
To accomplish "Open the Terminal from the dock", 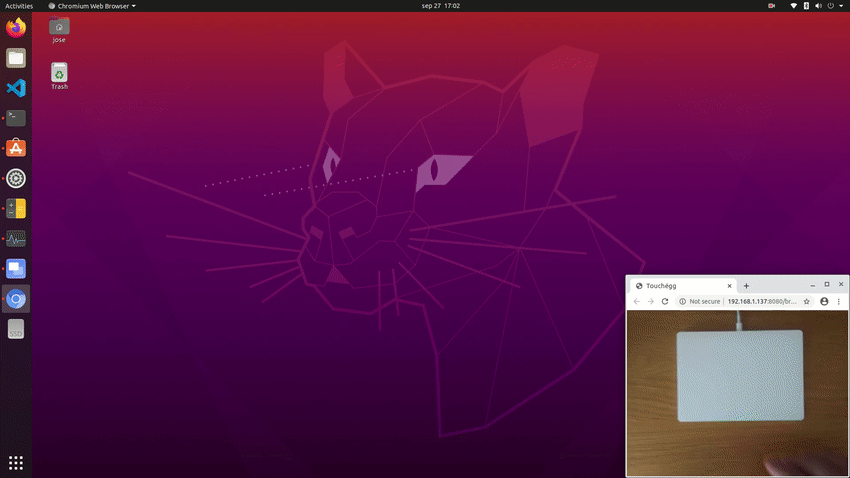I will pyautogui.click(x=16, y=118).
